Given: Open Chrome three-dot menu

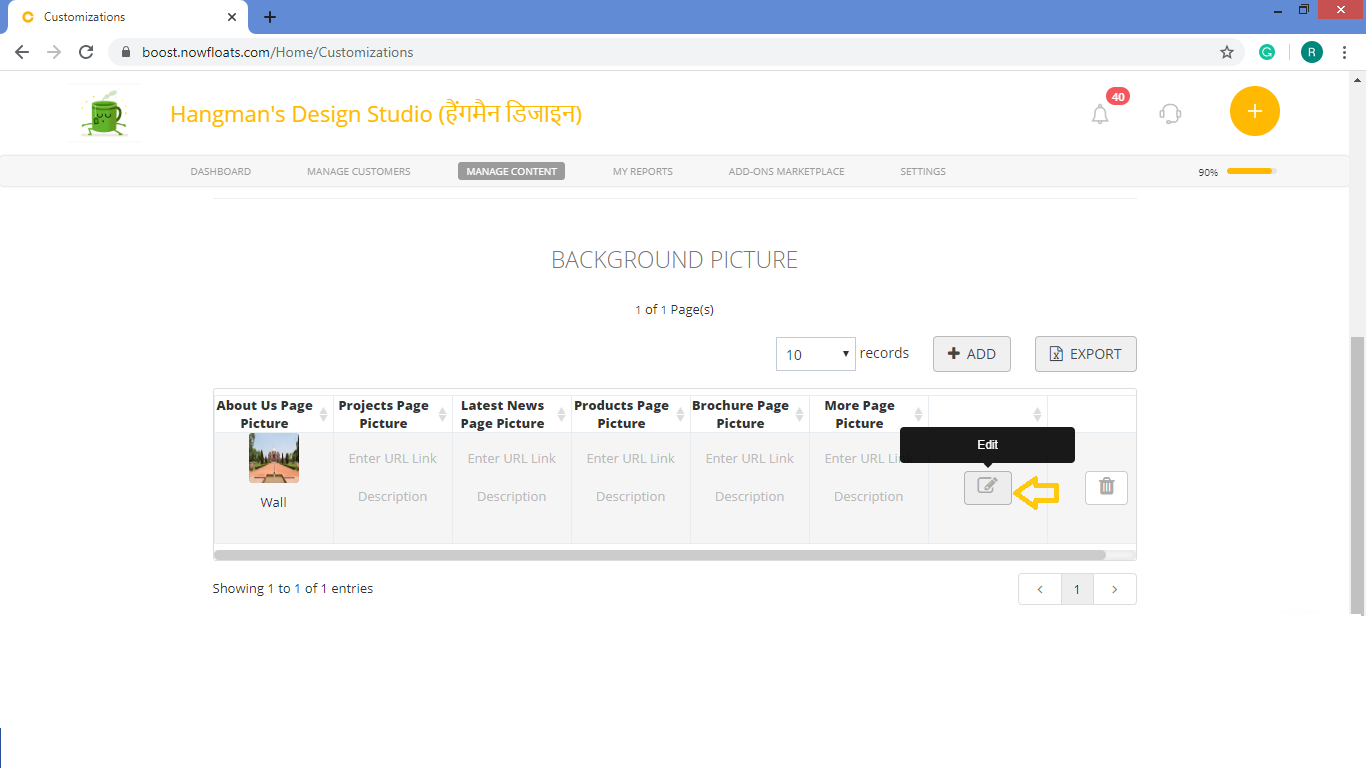Looking at the screenshot, I should tap(1344, 52).
